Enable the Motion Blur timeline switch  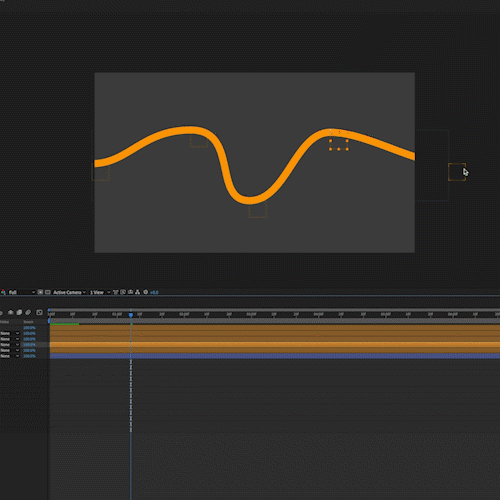click(28, 312)
